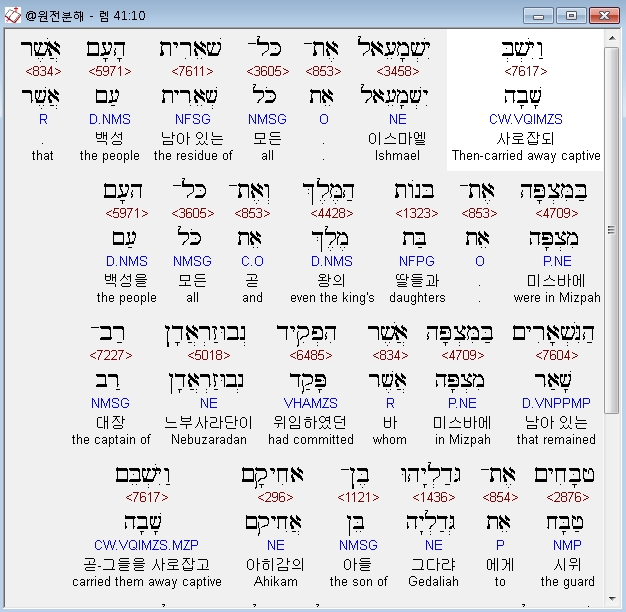This screenshot has width=626, height=612.
Task: Click the gloss 'even the king's'
Action: point(332,298)
